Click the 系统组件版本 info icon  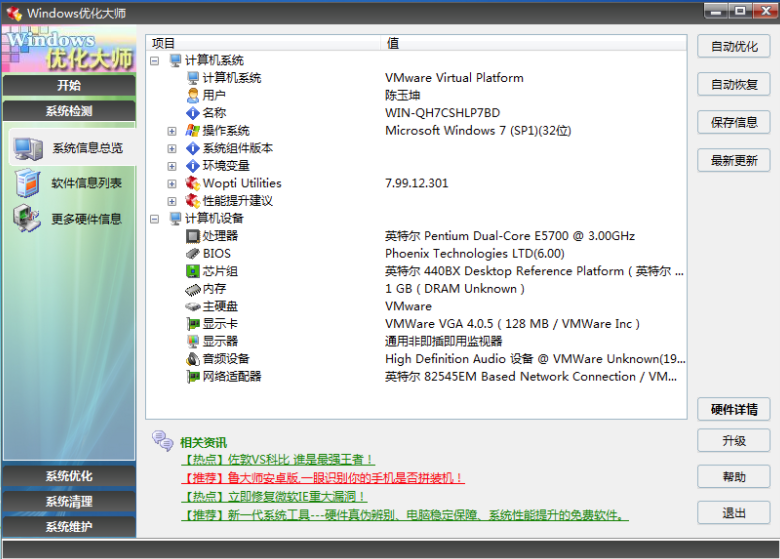pyautogui.click(x=193, y=148)
